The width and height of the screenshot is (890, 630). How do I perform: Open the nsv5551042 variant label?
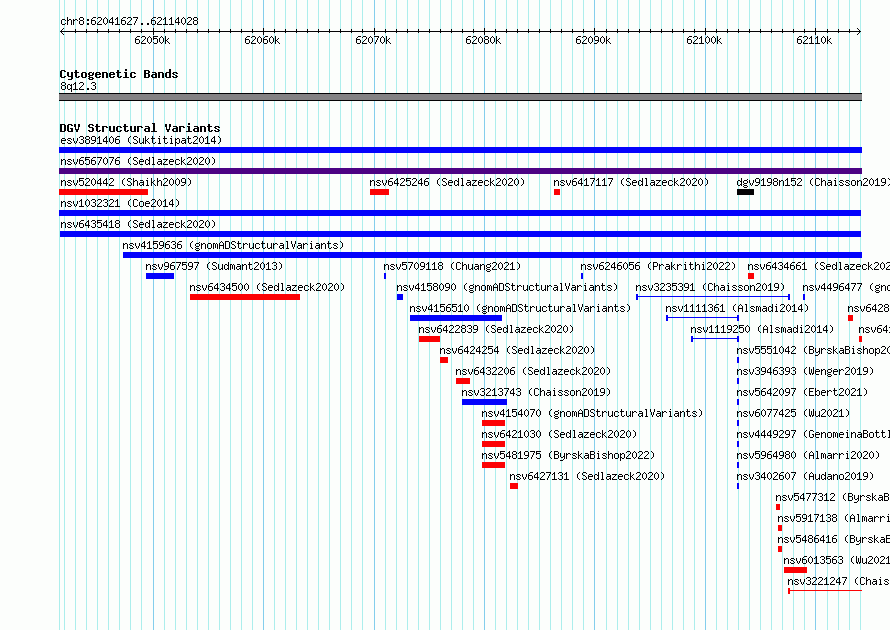pyautogui.click(x=813, y=350)
